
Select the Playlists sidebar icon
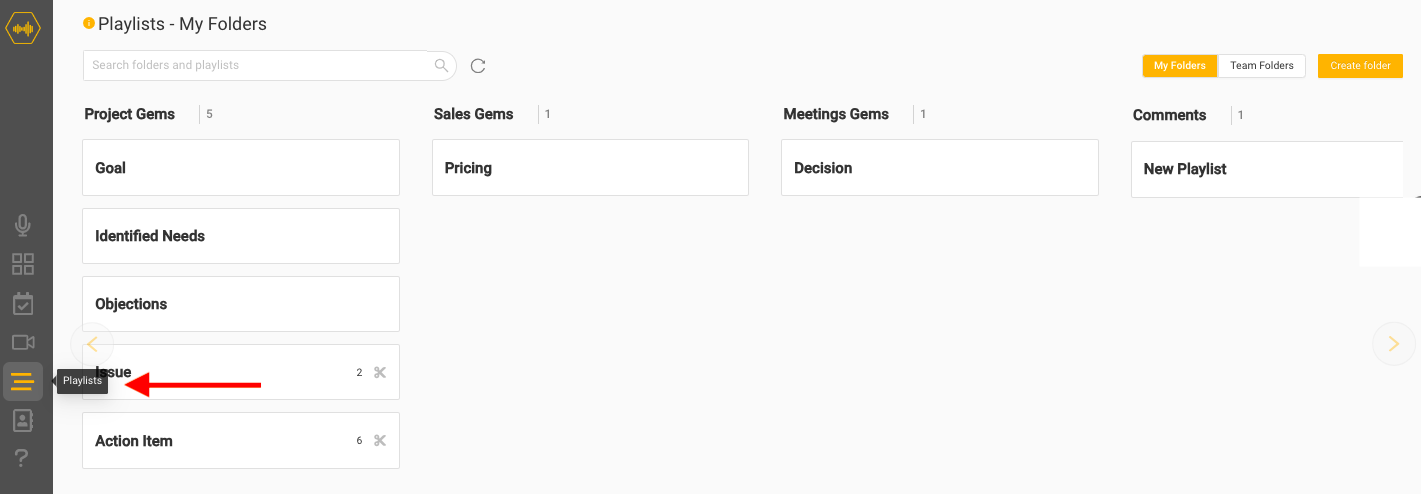point(23,381)
